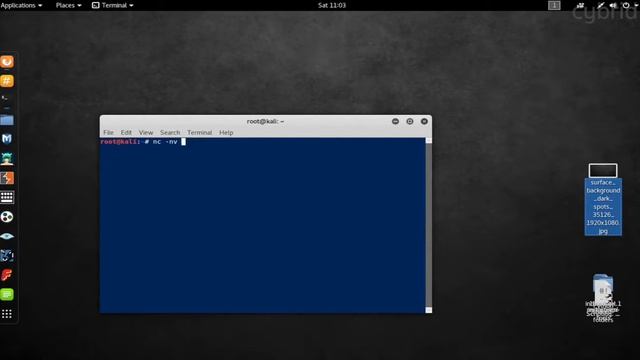Screen dimensions: 640x360
Task: Open the Sat 11:03 clock calendar
Action: 332,5
